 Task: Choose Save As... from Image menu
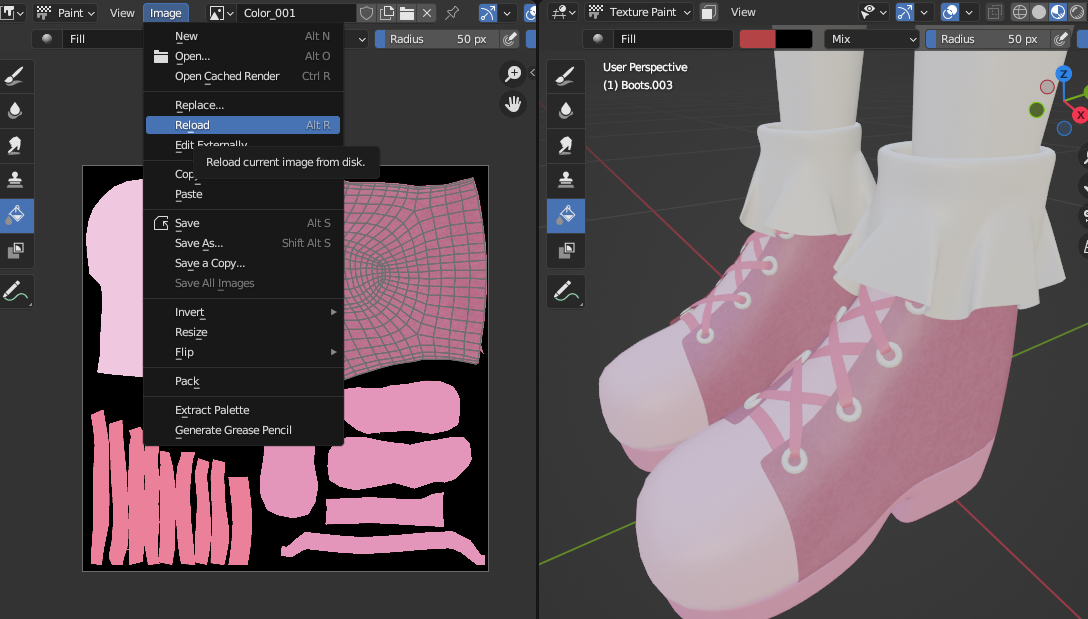(243, 243)
